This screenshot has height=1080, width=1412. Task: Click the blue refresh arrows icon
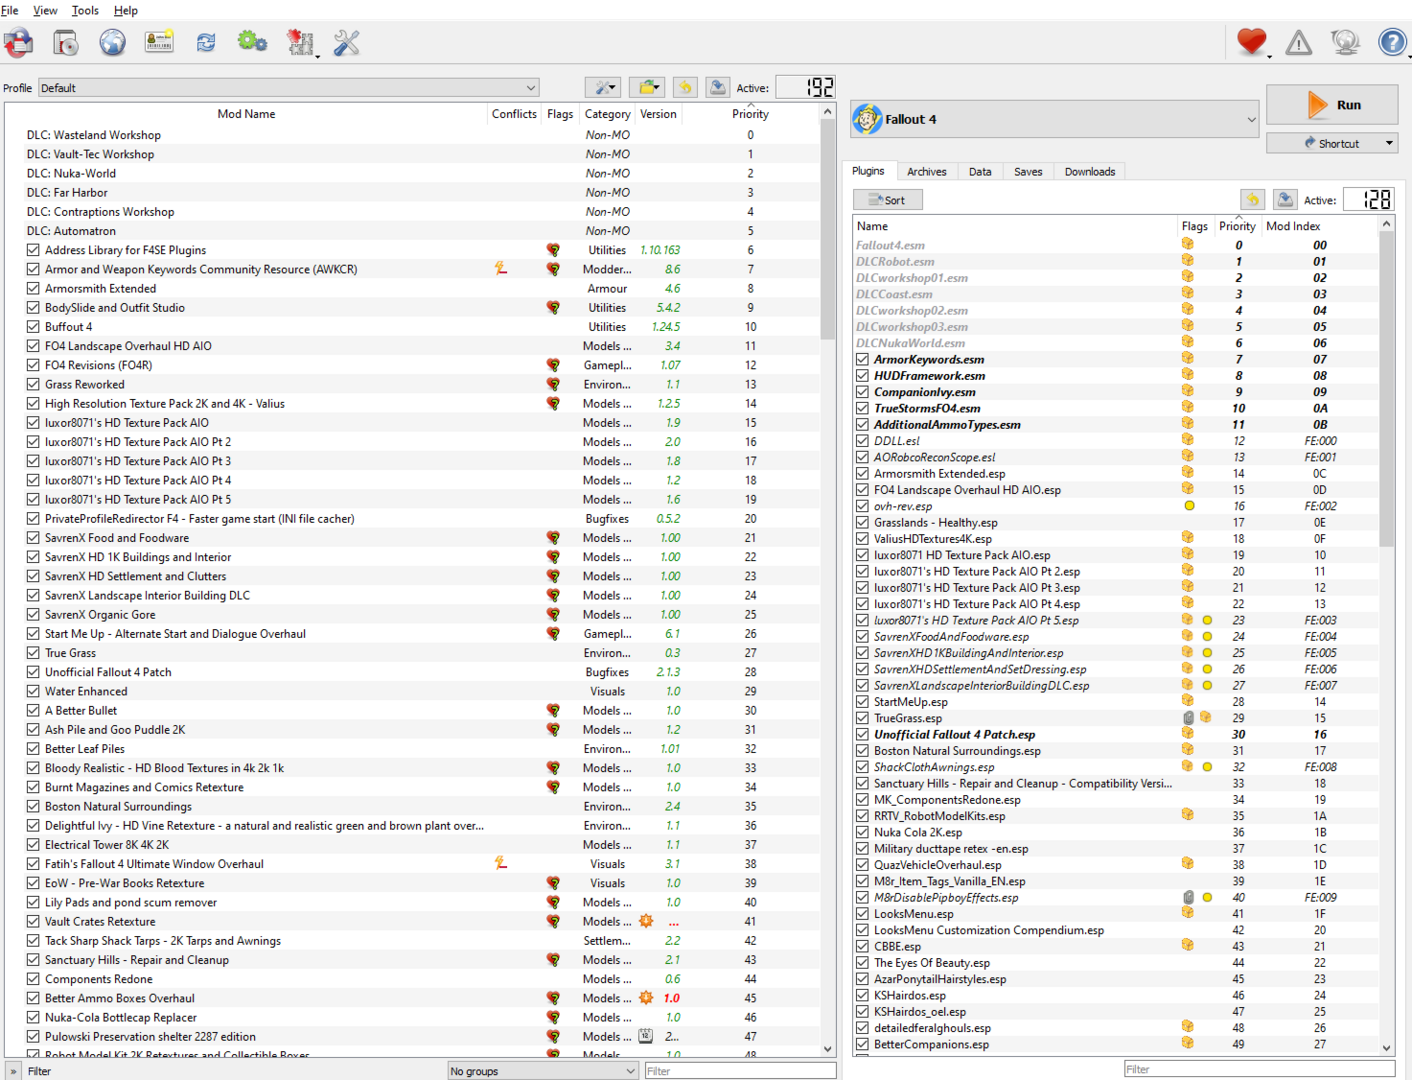pyautogui.click(x=206, y=43)
